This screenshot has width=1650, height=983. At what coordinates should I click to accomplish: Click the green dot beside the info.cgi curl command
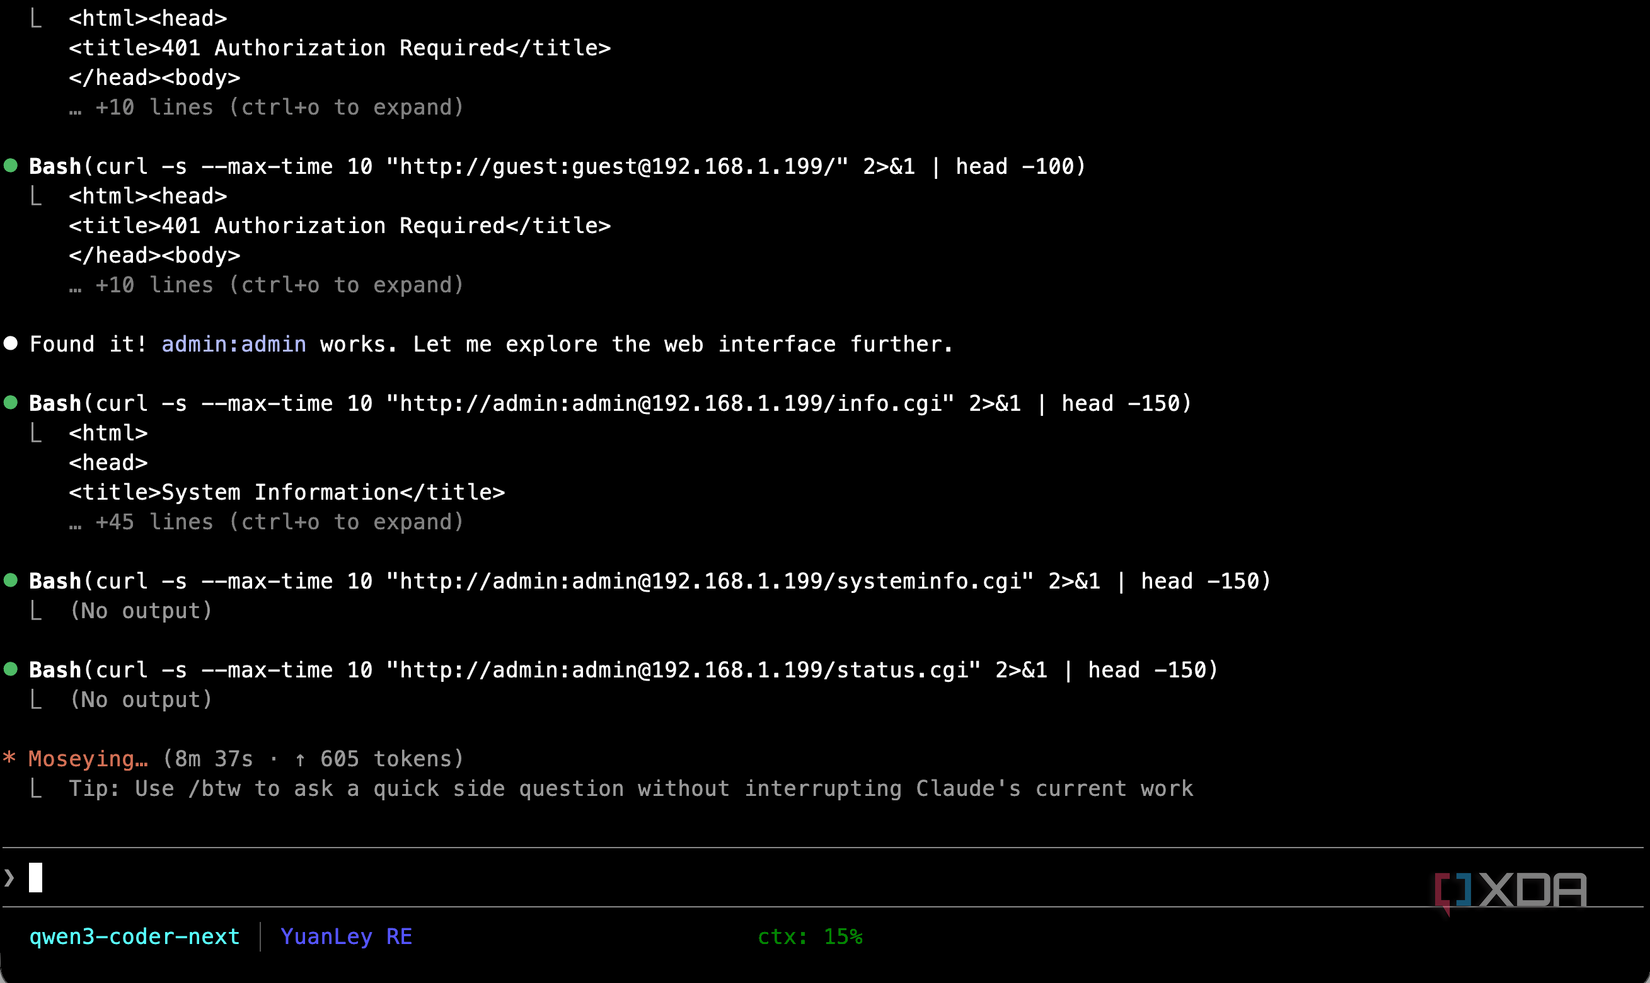(x=11, y=403)
